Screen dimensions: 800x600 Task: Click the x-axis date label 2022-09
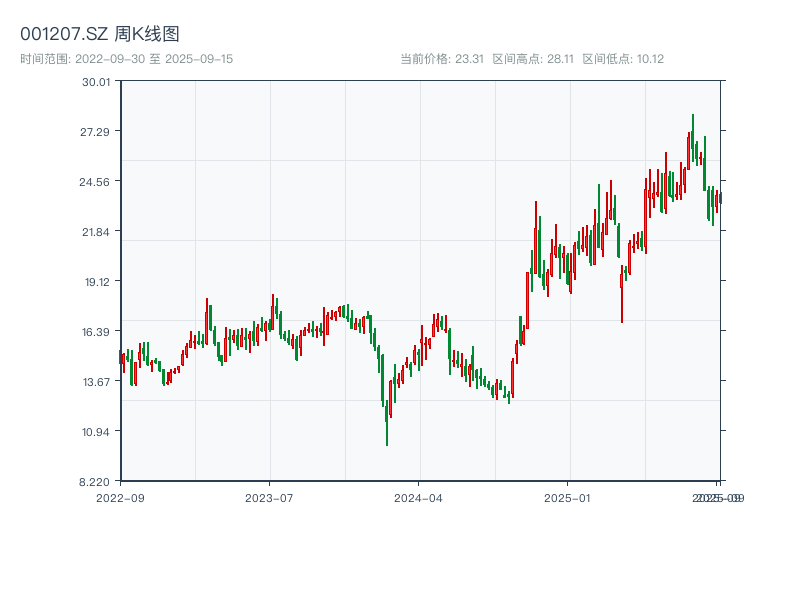[x=120, y=498]
